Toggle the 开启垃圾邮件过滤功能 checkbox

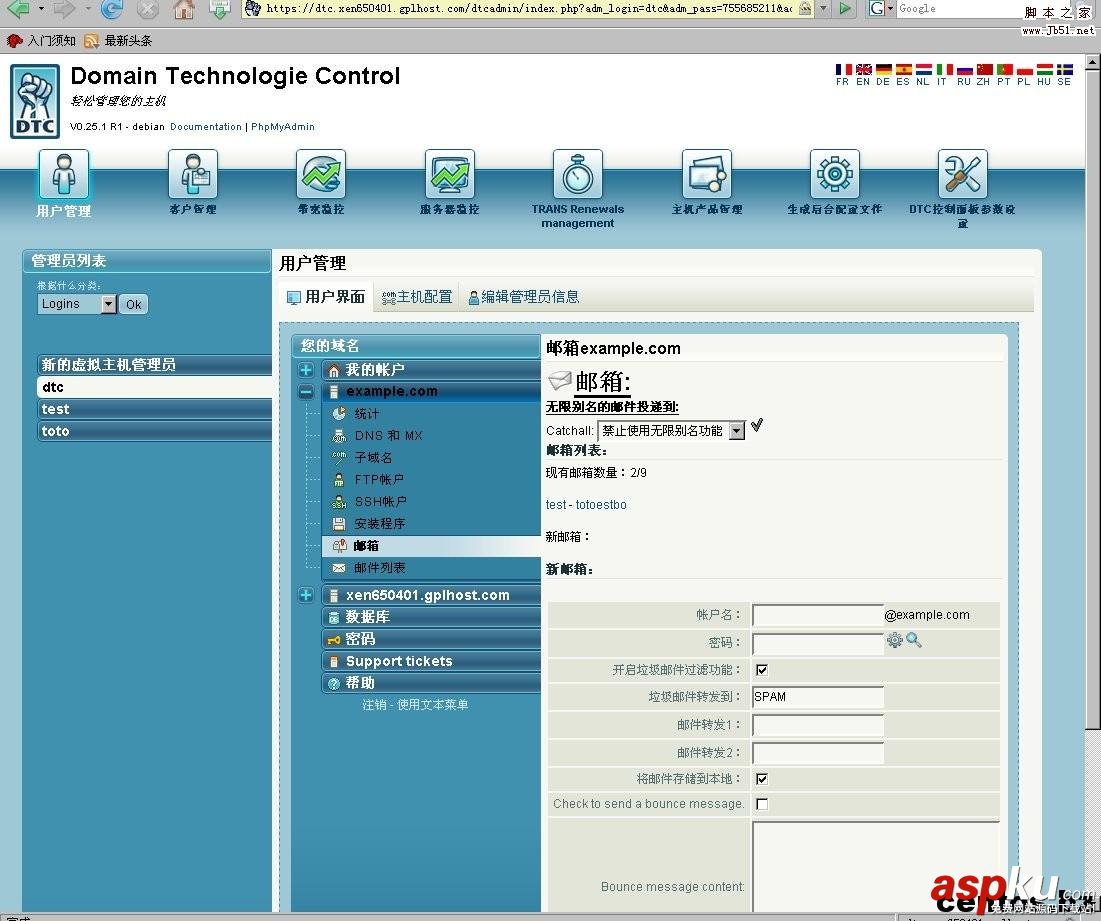[762, 670]
